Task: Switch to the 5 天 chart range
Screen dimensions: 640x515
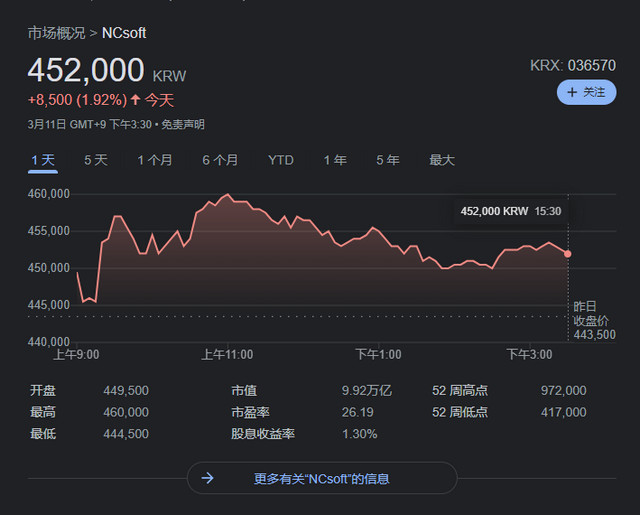Action: pyautogui.click(x=96, y=160)
